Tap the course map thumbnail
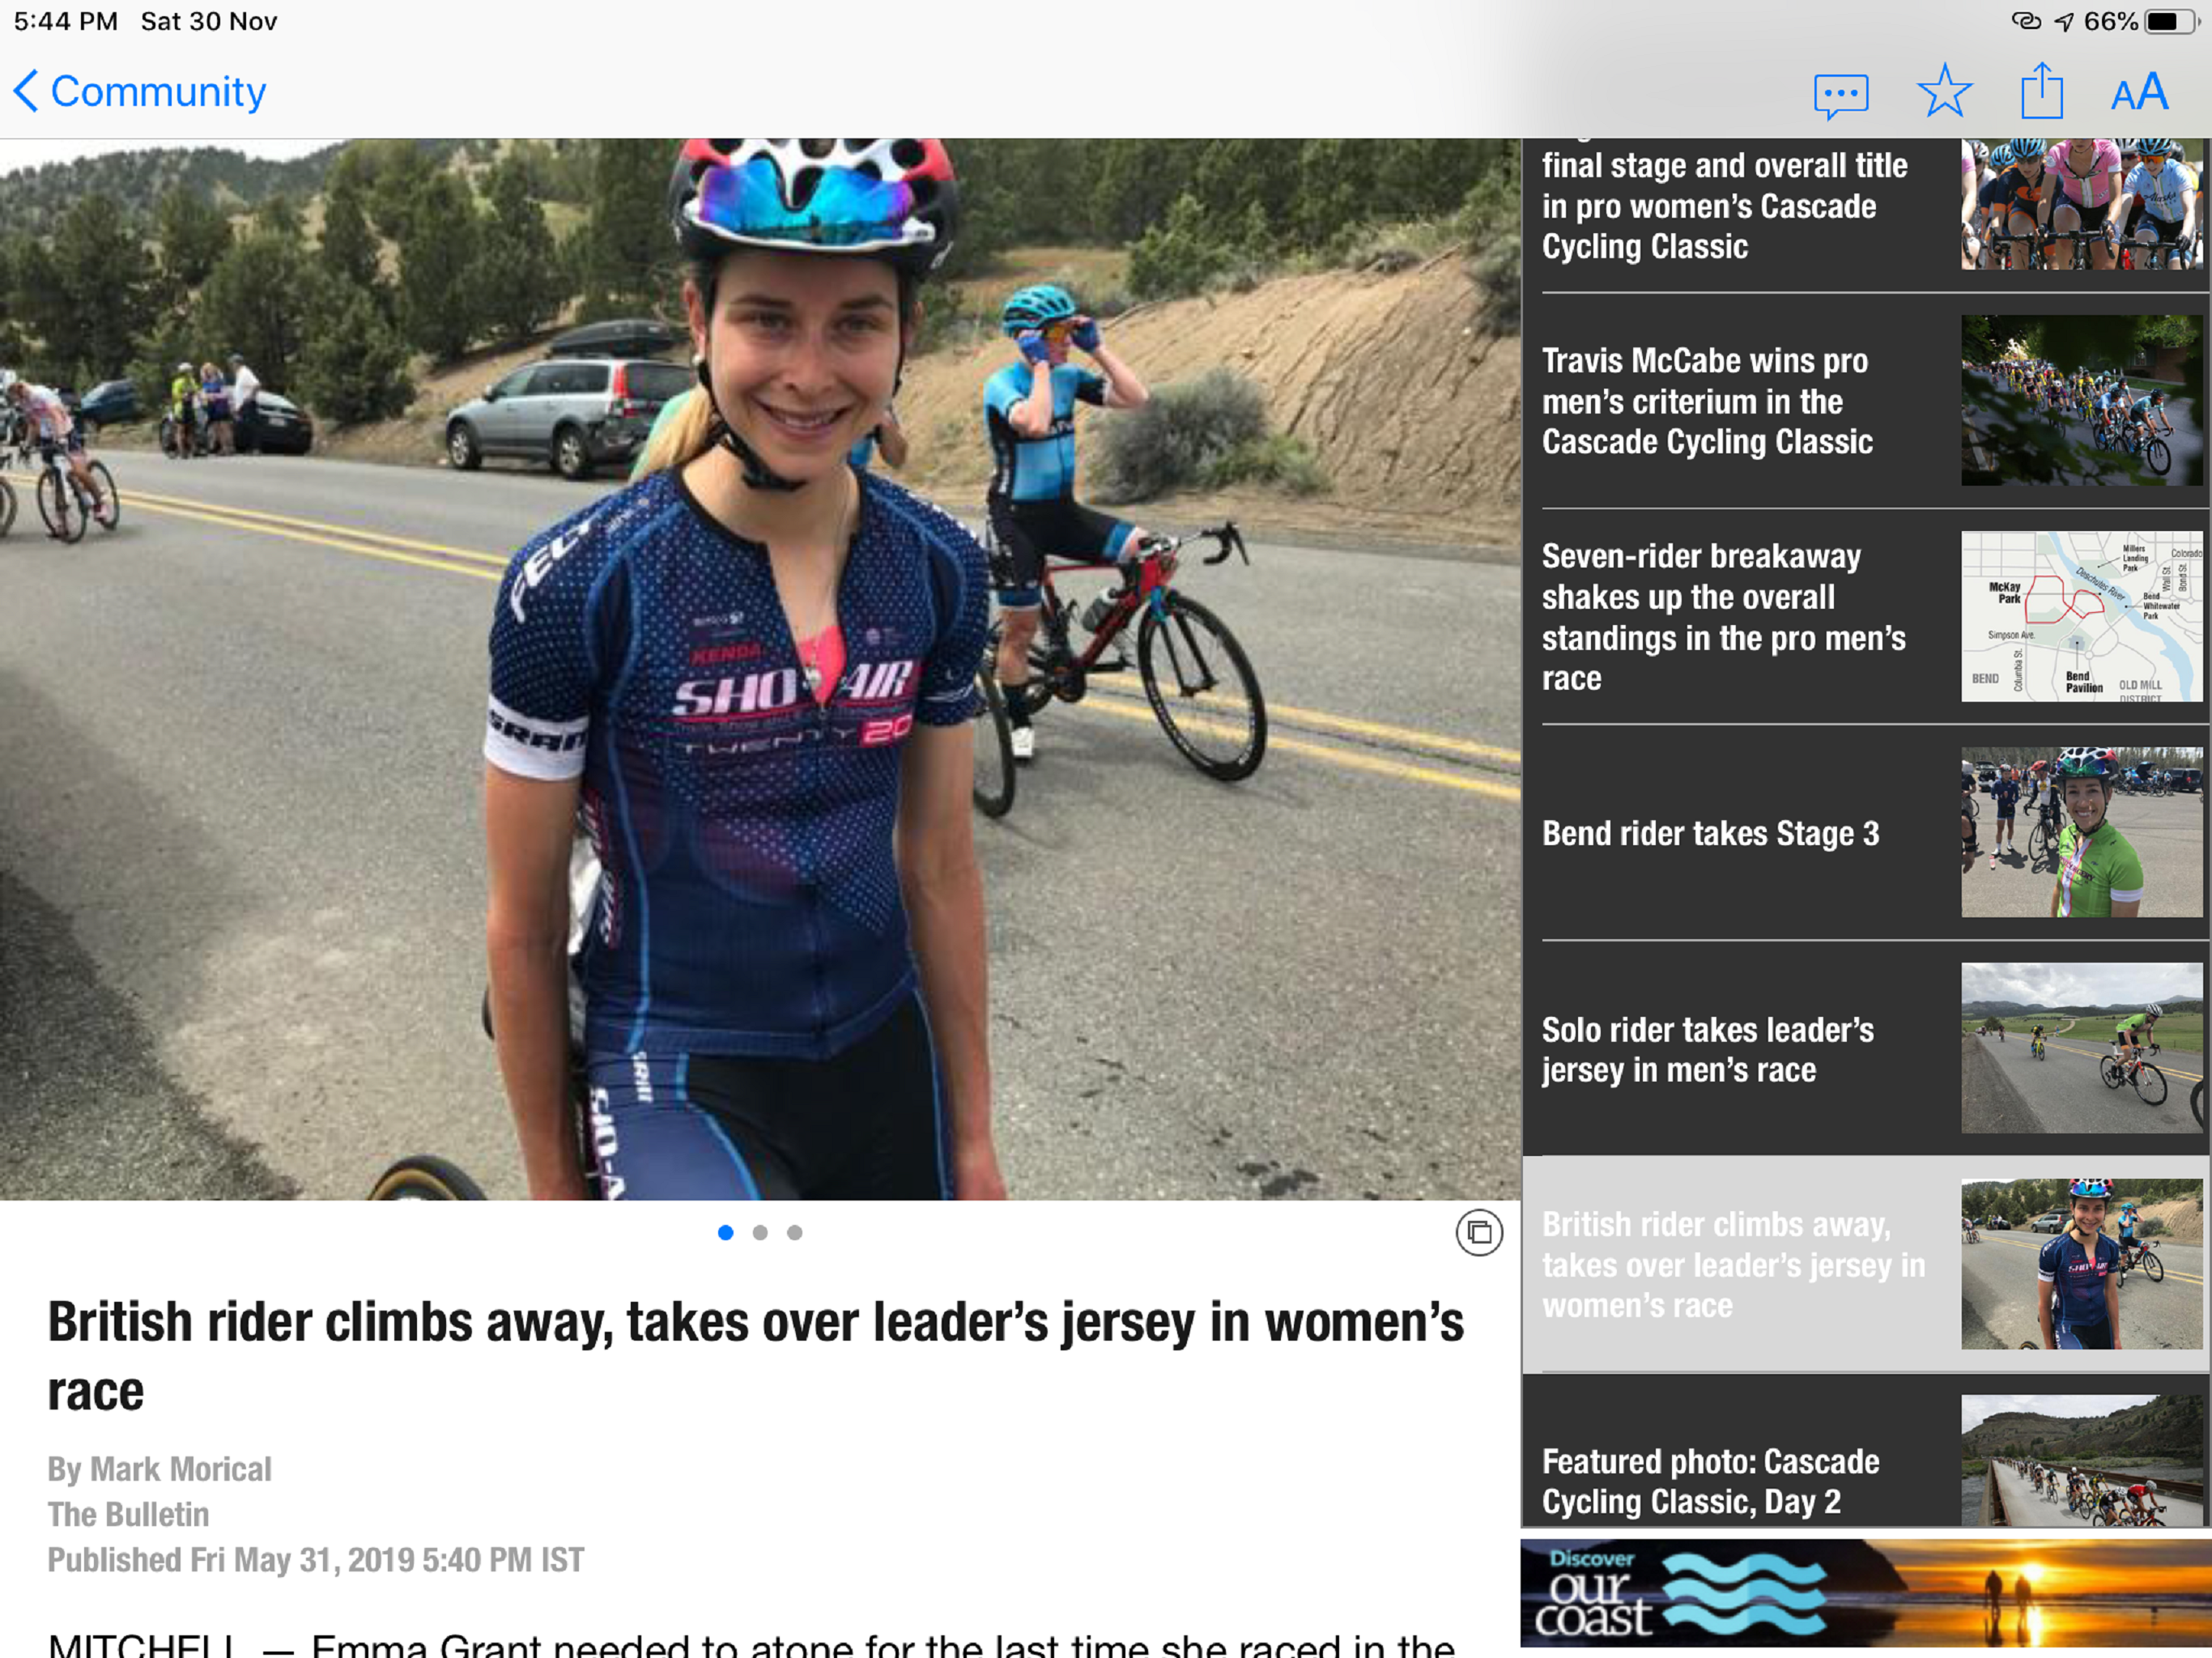 [x=2081, y=616]
